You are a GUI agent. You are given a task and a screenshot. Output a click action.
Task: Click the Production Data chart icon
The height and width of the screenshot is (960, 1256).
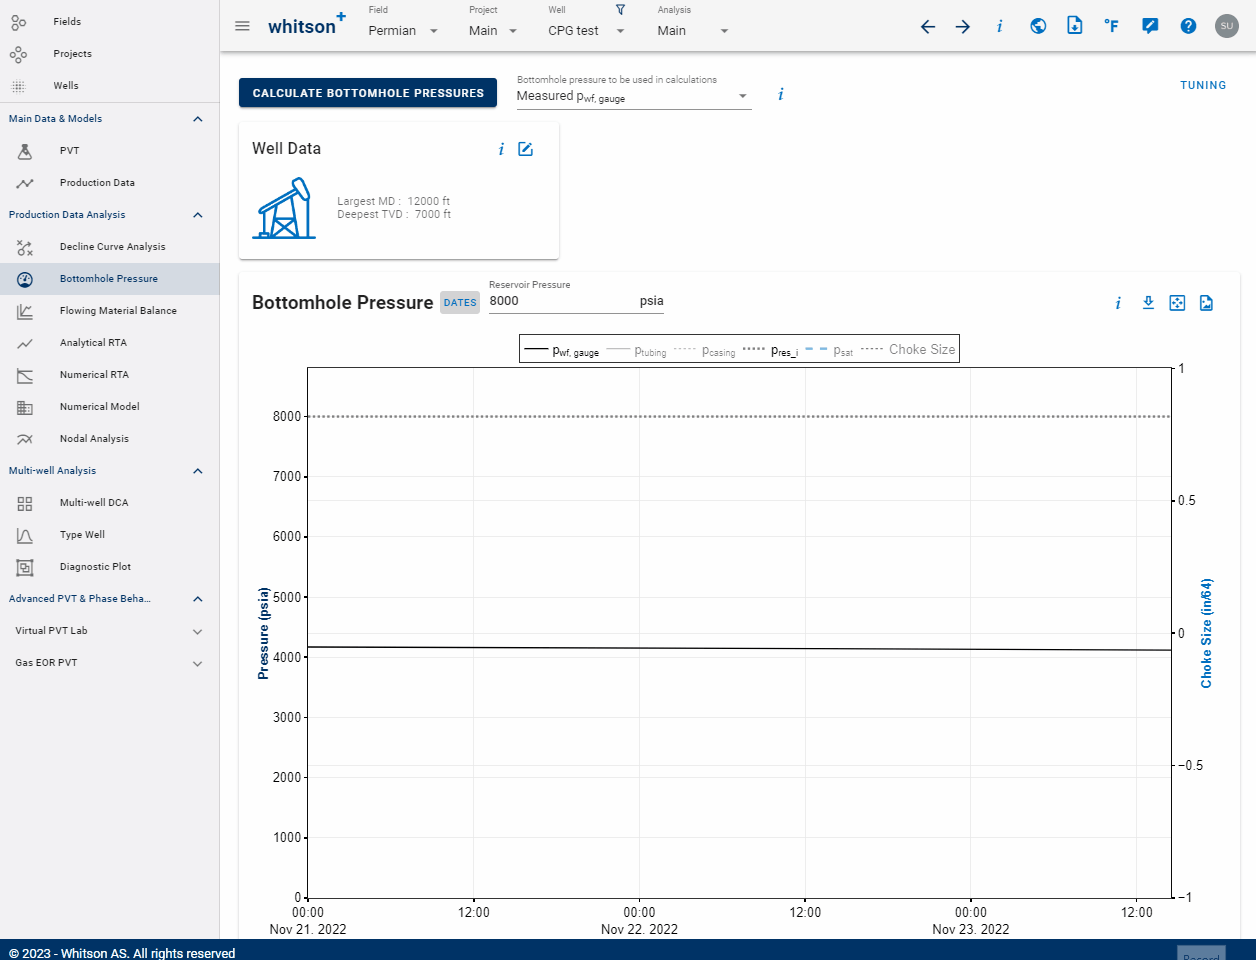[25, 183]
